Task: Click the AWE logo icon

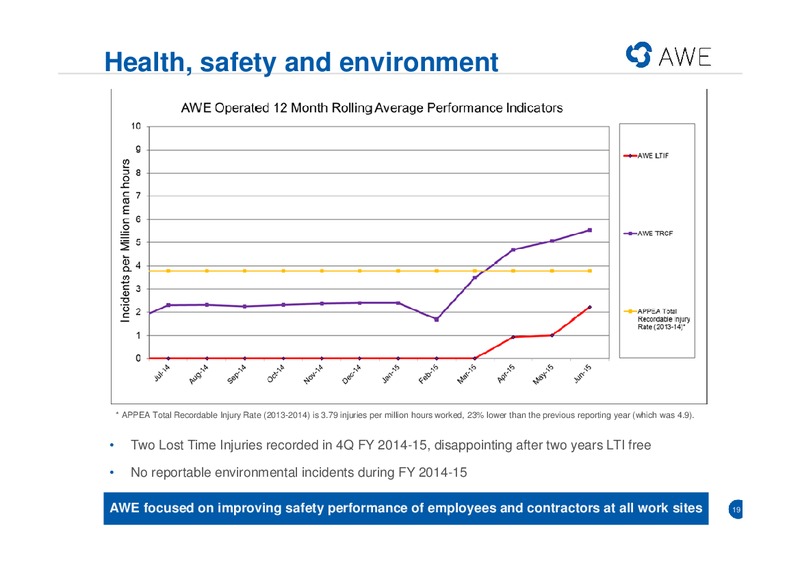Action: 638,55
